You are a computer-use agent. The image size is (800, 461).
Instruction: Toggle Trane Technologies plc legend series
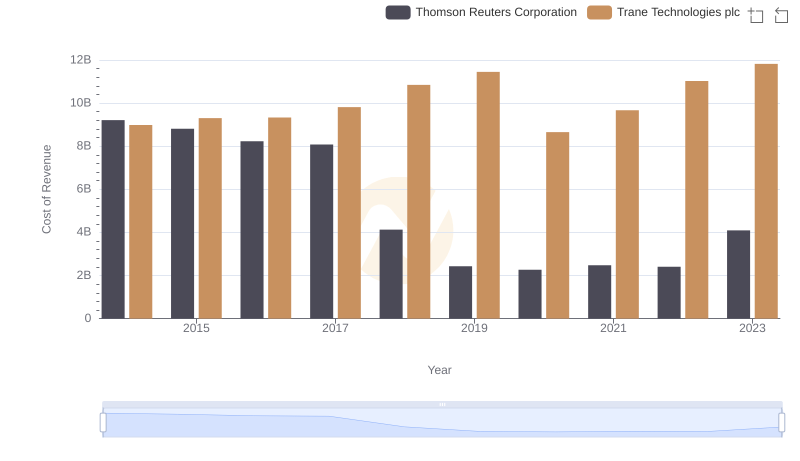pyautogui.click(x=663, y=12)
